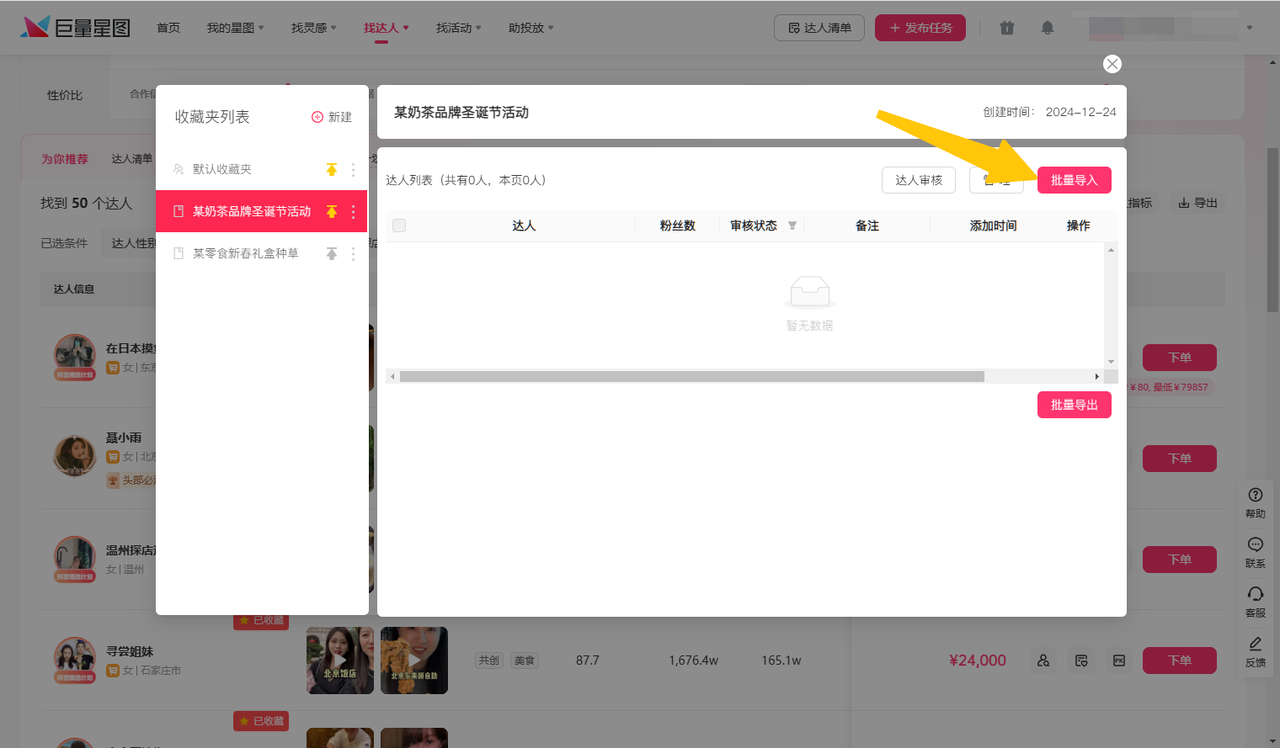Image resolution: width=1280 pixels, height=748 pixels.
Task: Expand the 我的星图 dropdown menu
Action: pos(235,28)
